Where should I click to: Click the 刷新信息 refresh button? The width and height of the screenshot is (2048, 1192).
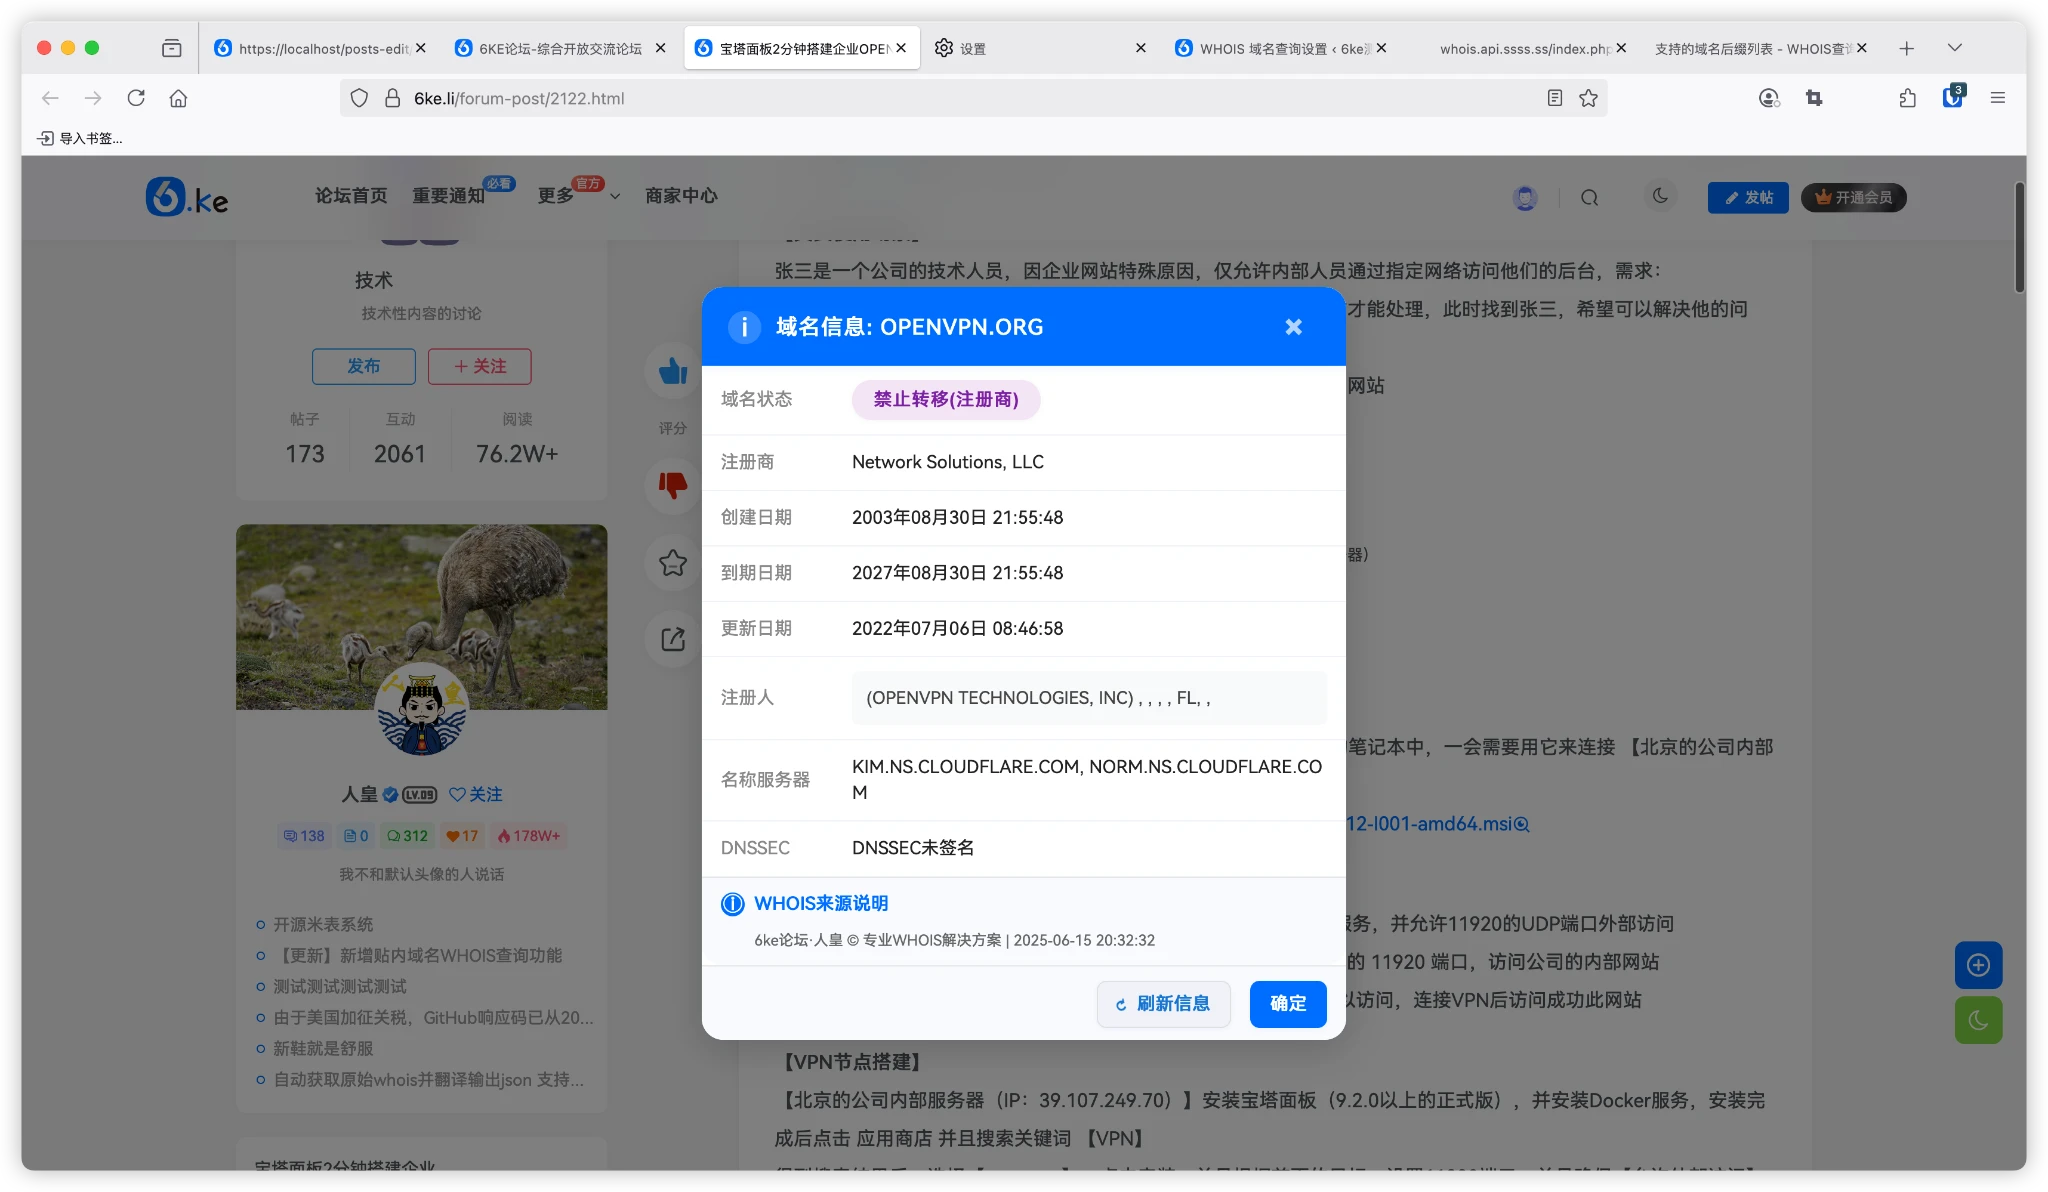click(x=1163, y=1003)
